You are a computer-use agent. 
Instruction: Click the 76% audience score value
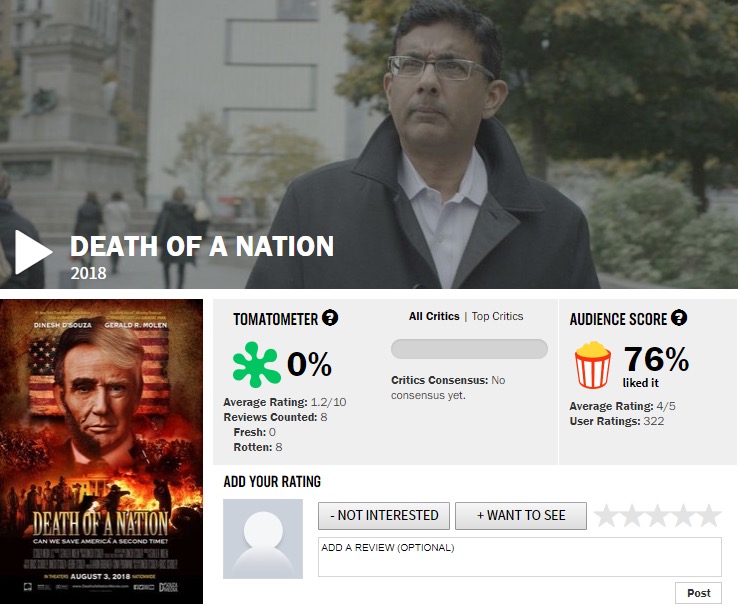[x=656, y=359]
